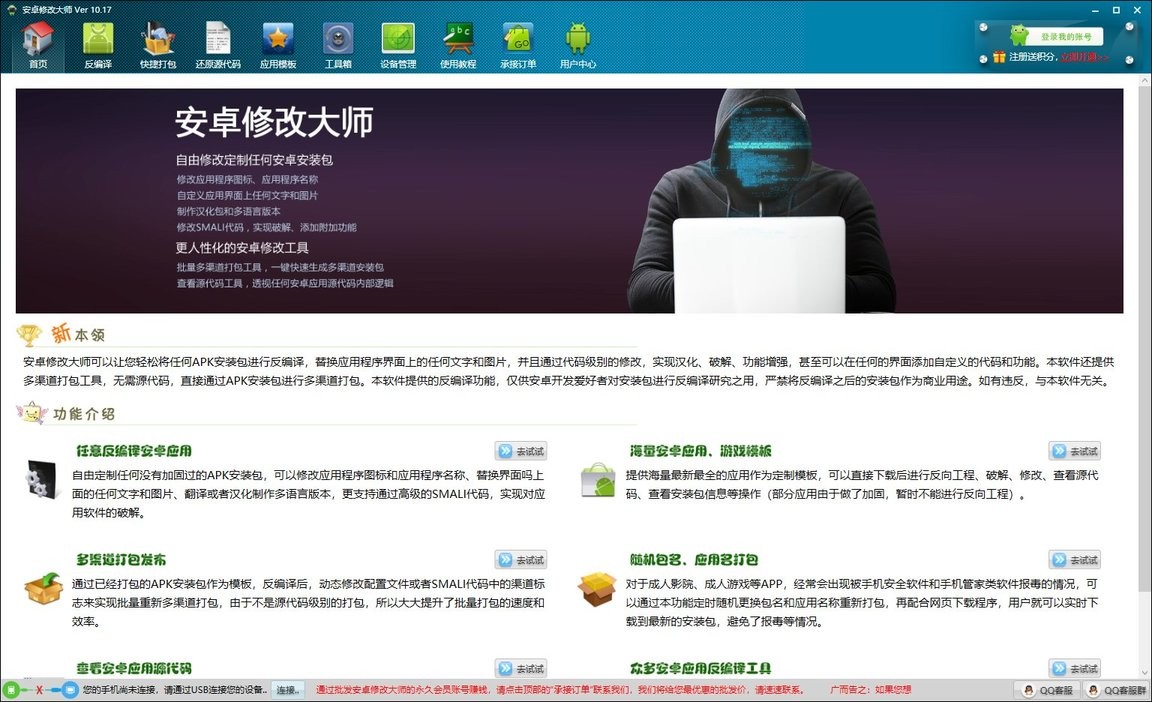Image resolution: width=1152 pixels, height=702 pixels.
Task: Click the scrollbar up arrow
Action: 1143,83
